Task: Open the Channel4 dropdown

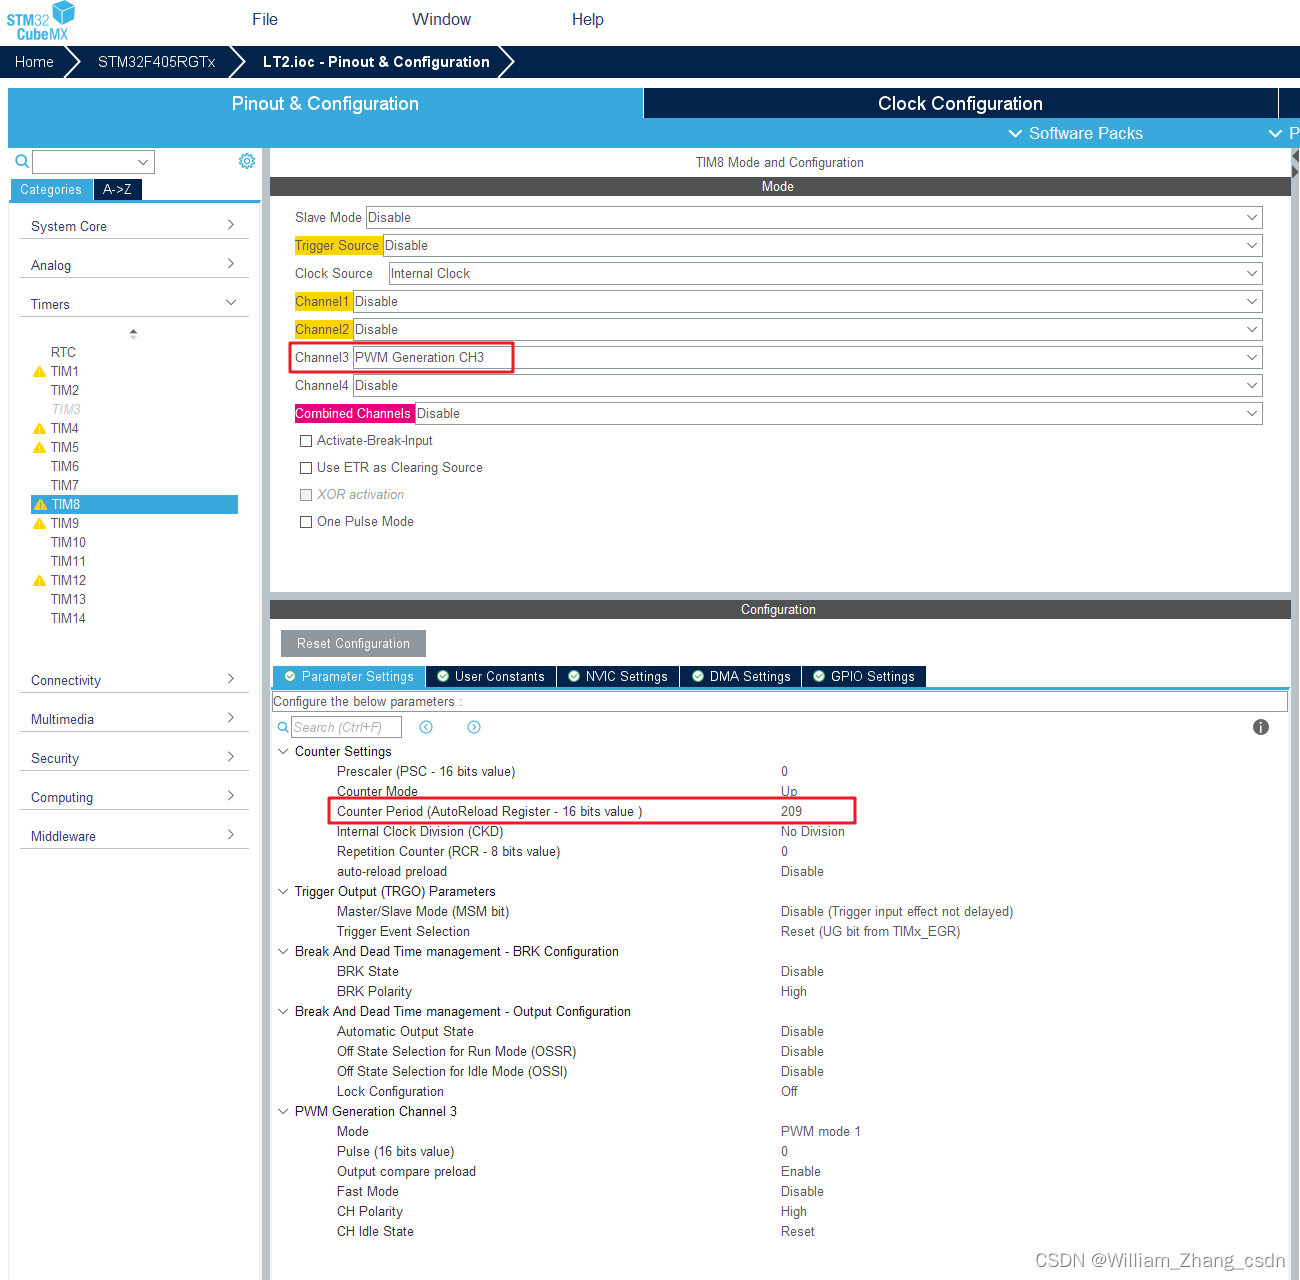Action: pos(808,385)
